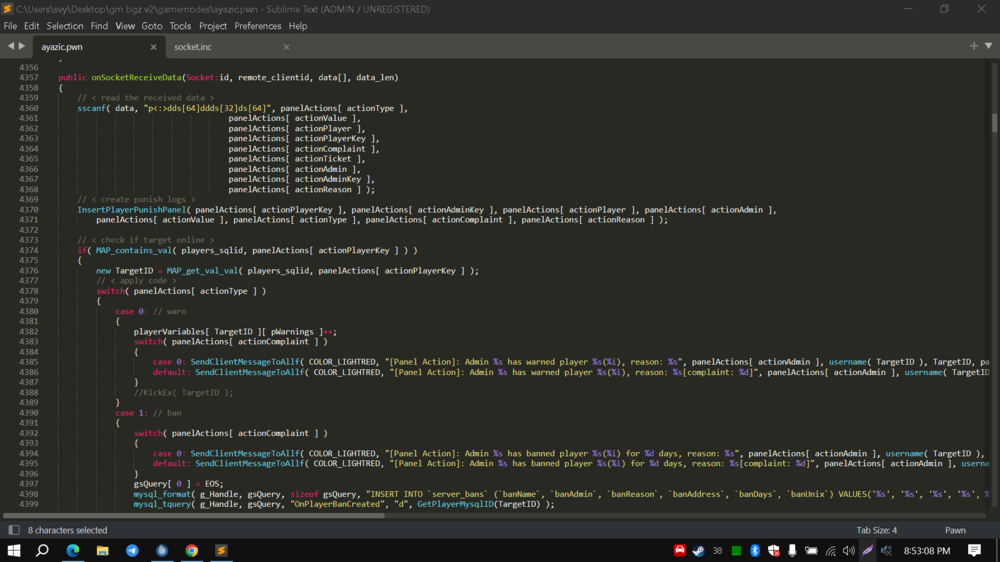Open the Edit menu
The width and height of the screenshot is (1000, 562).
coord(31,26)
